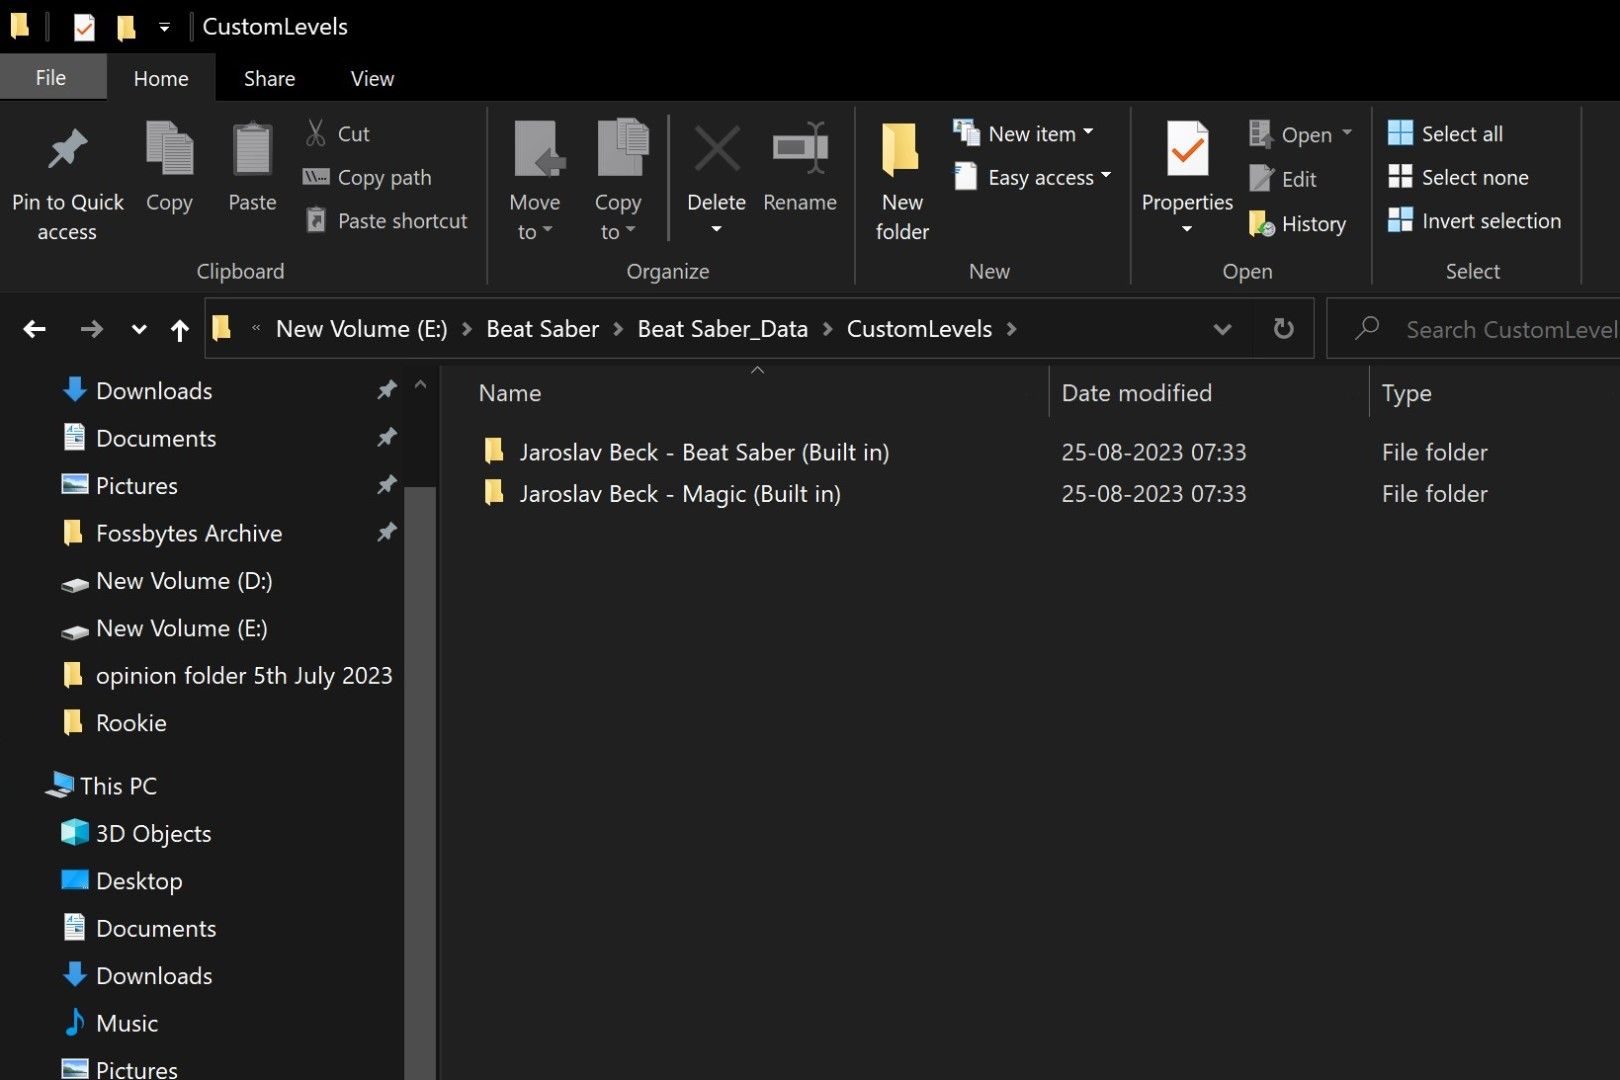Image resolution: width=1620 pixels, height=1080 pixels.
Task: Click the Paste clipboard icon
Action: [252, 149]
